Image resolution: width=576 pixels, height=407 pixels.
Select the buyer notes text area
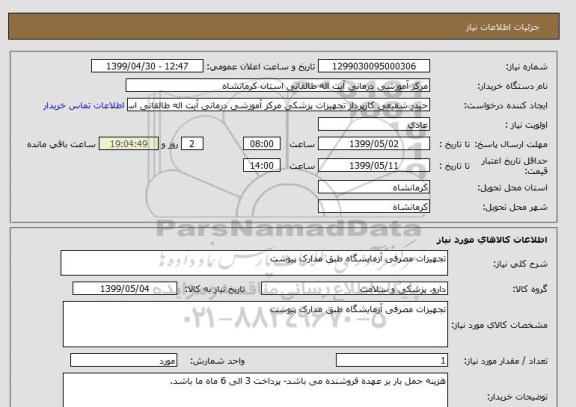[255, 390]
